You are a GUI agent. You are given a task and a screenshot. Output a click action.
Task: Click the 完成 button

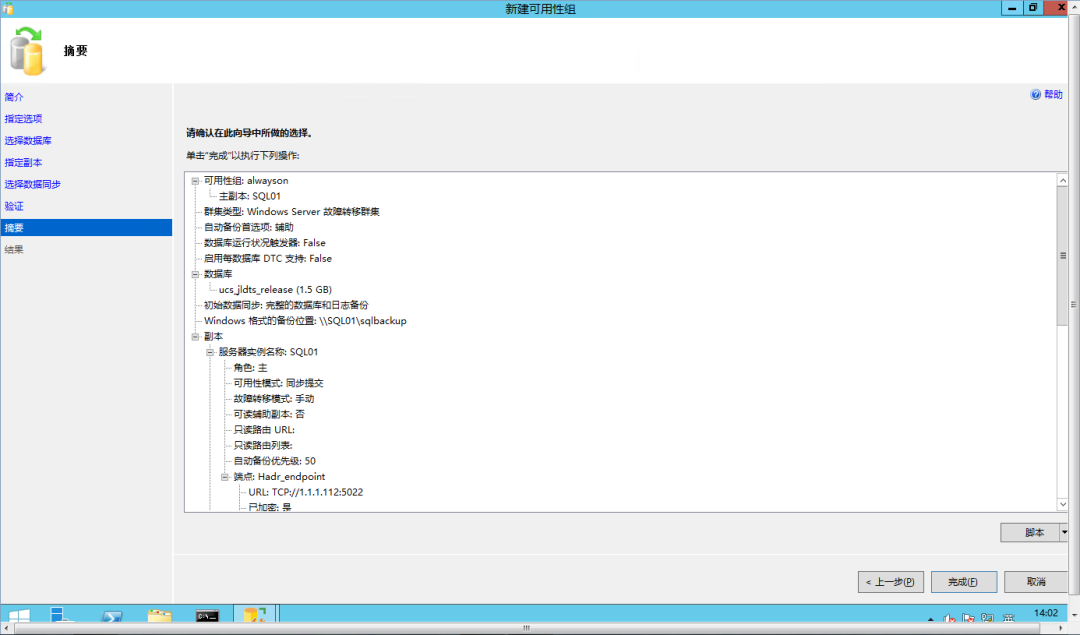[x=964, y=582]
